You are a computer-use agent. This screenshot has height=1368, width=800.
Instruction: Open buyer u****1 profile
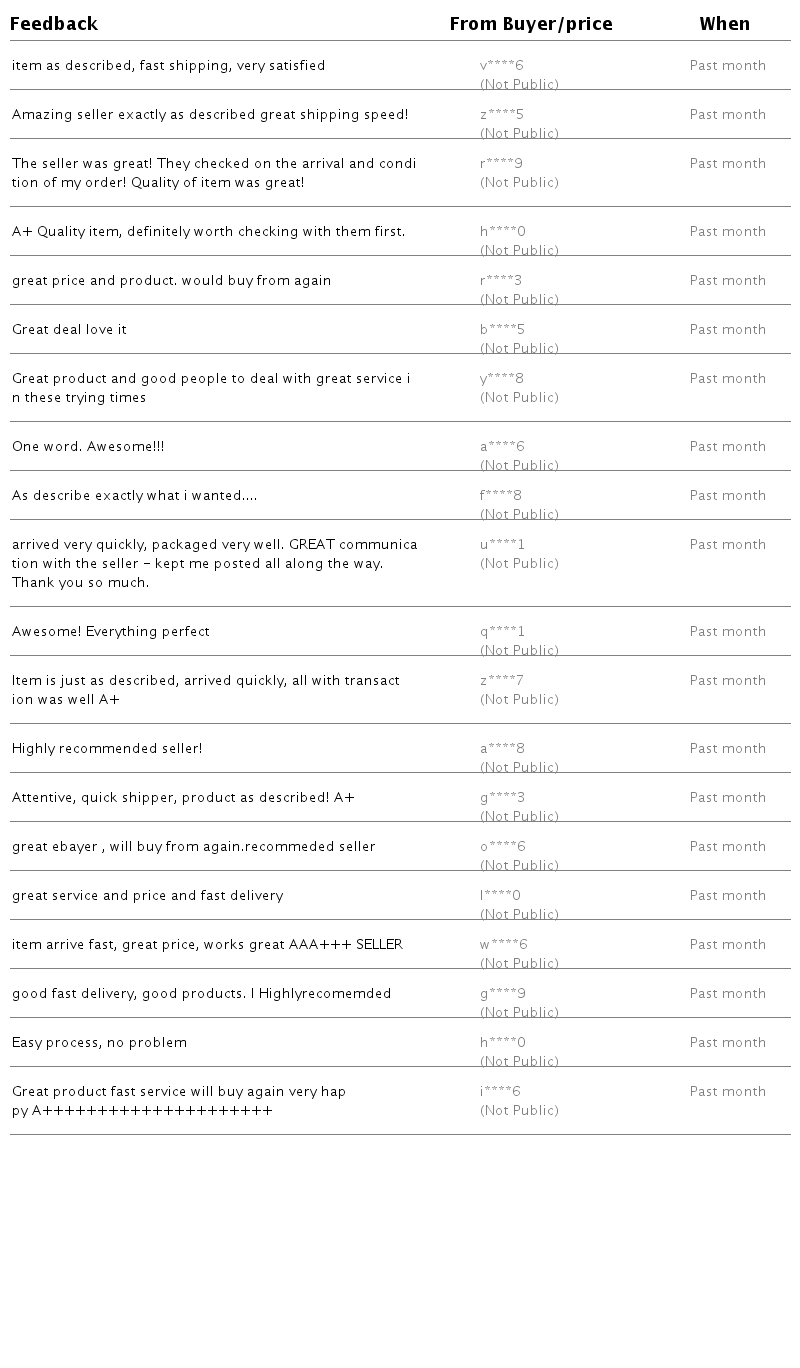pyautogui.click(x=502, y=545)
